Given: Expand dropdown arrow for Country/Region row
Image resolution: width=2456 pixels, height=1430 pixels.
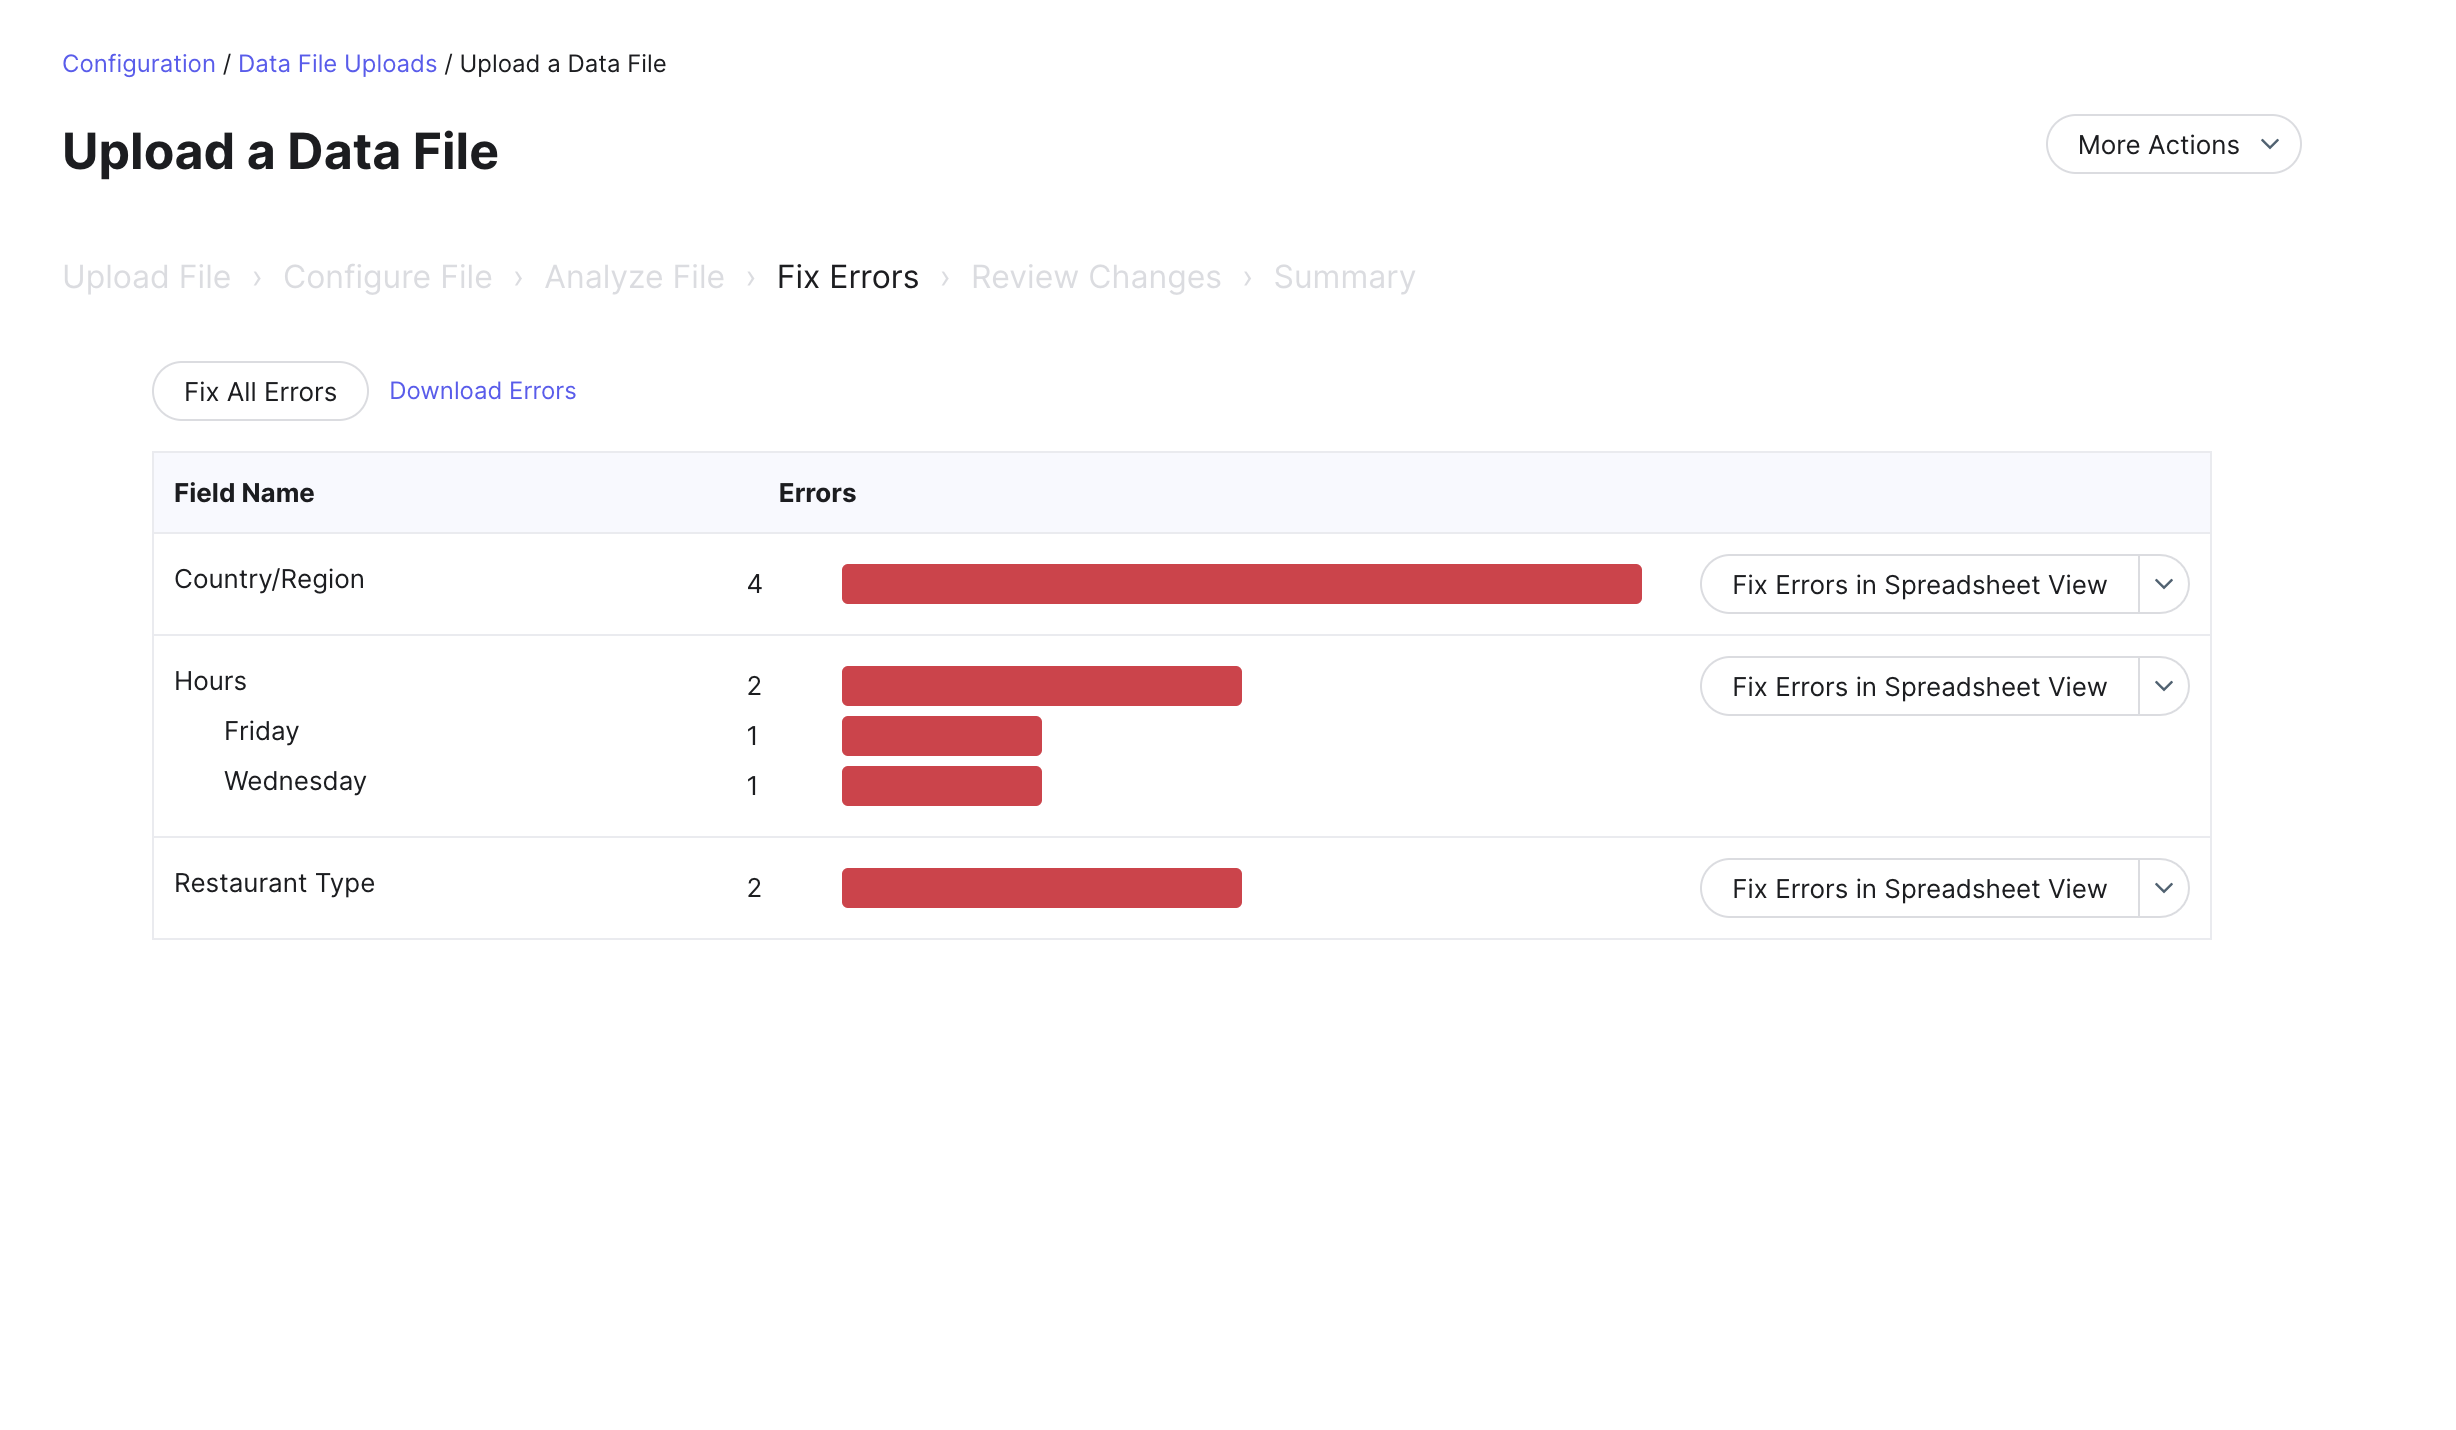Looking at the screenshot, I should point(2164,584).
